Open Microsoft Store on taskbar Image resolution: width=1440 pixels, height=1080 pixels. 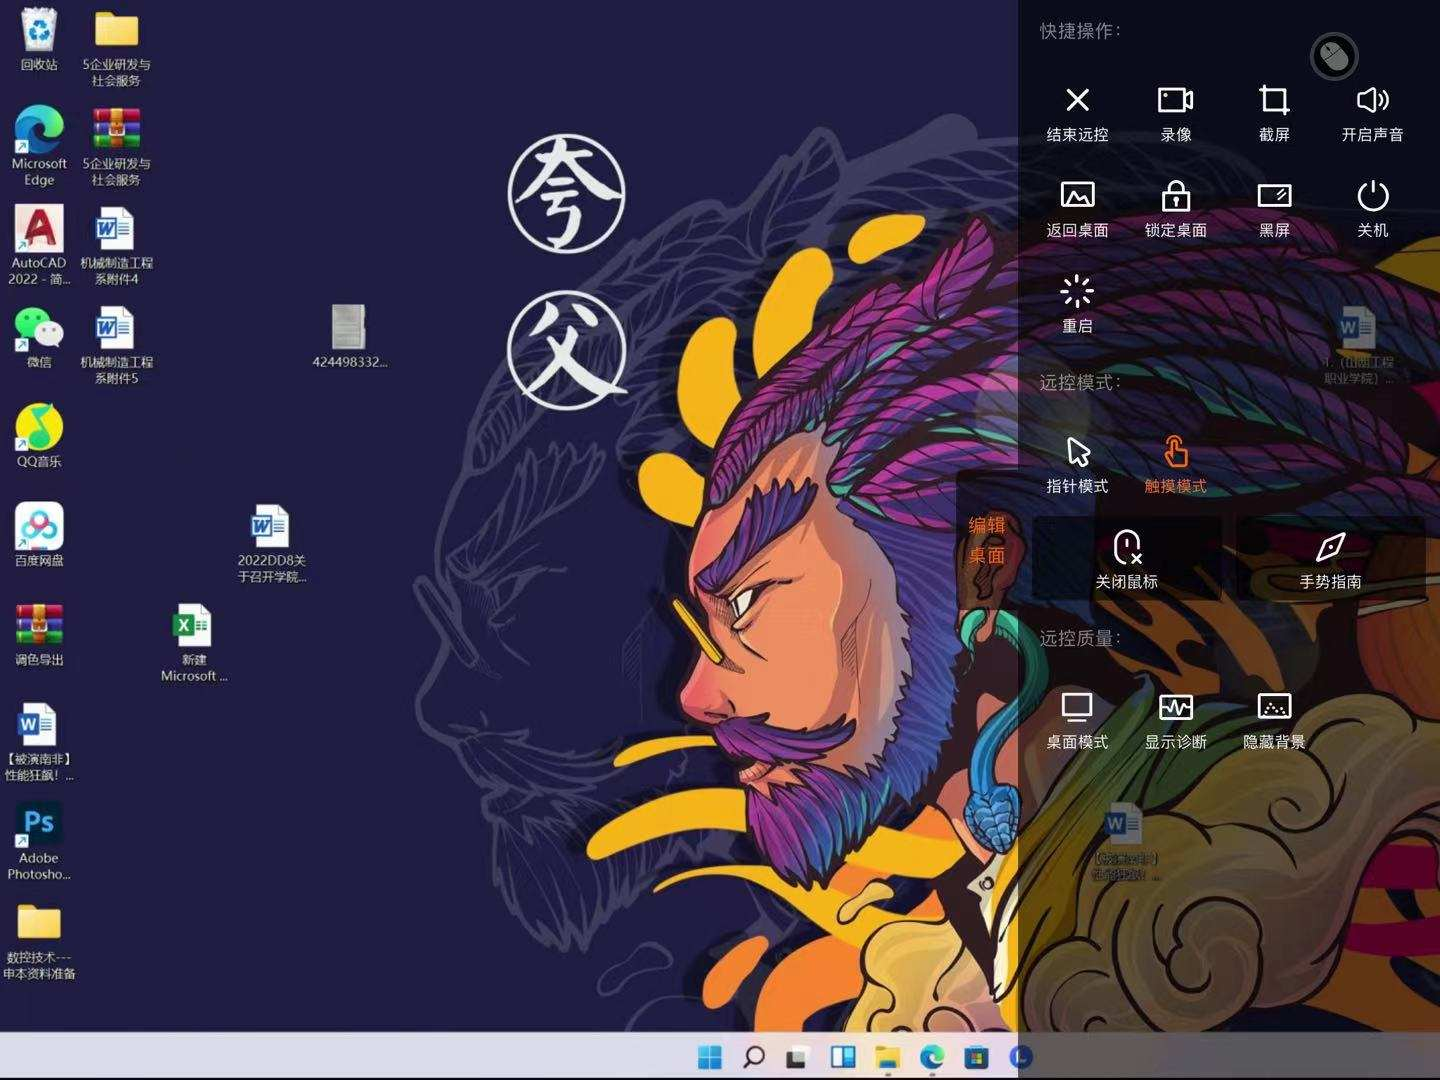point(976,1057)
